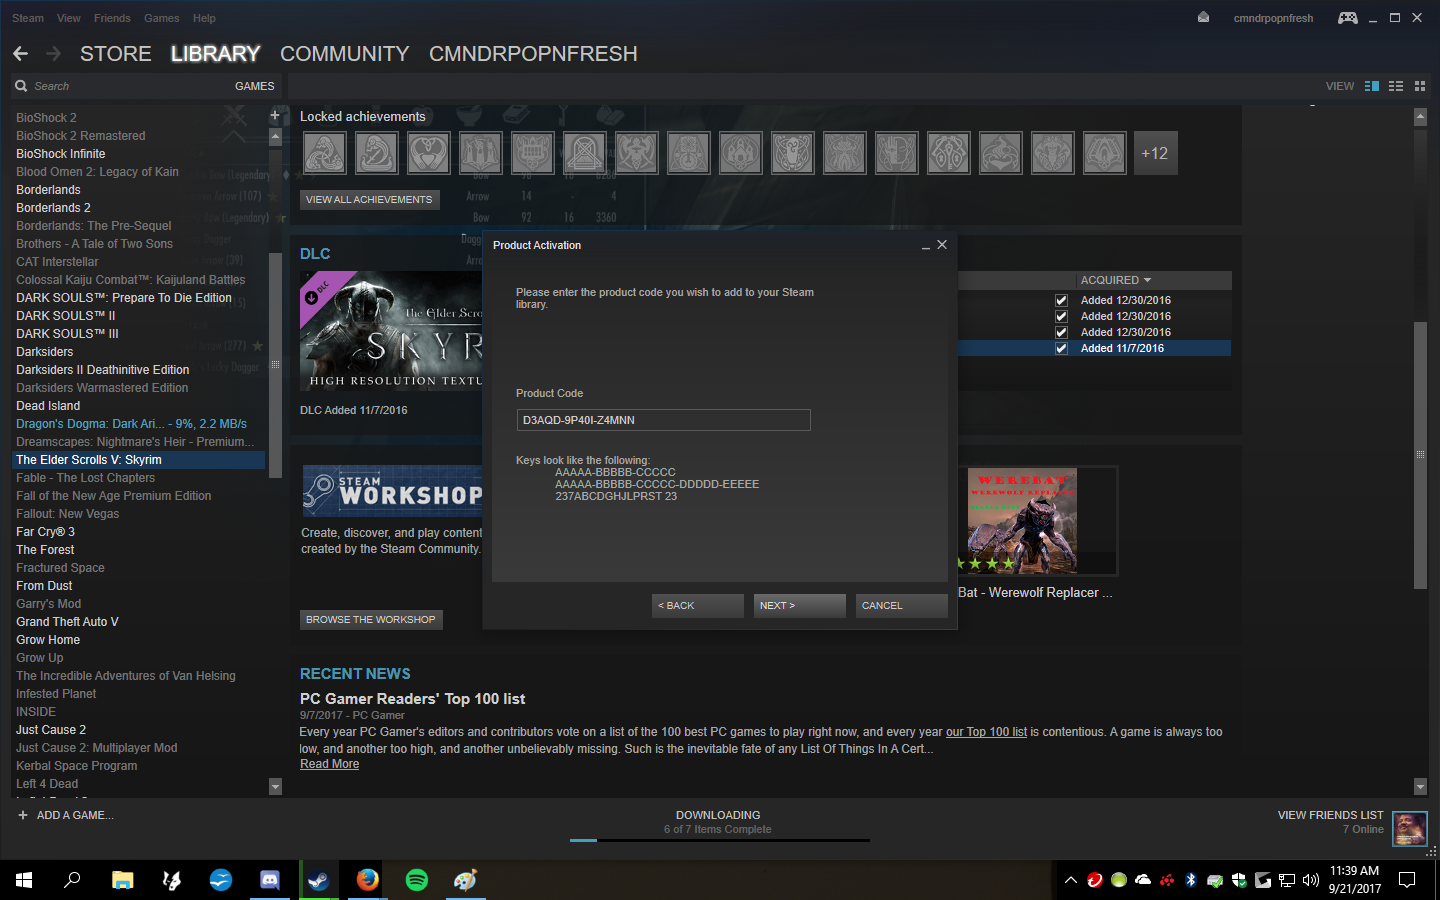Click the back navigation arrow in Steam

[x=21, y=53]
